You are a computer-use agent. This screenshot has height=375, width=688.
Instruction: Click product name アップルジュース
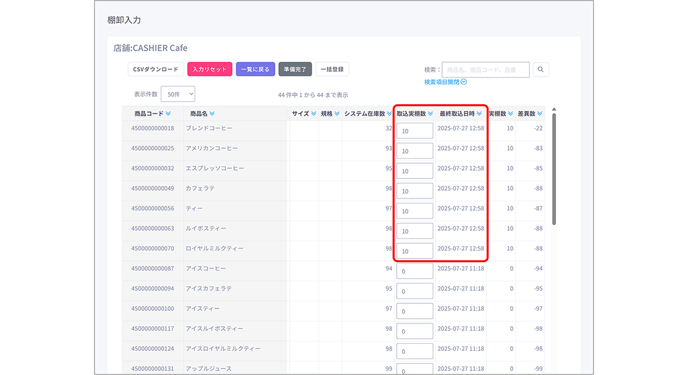[x=208, y=369]
